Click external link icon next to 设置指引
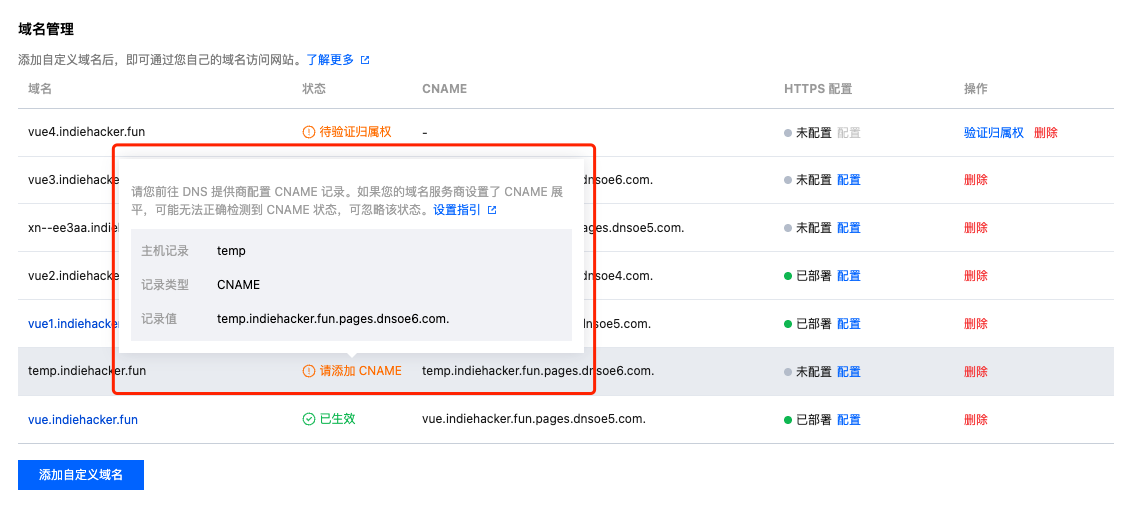 pos(492,210)
